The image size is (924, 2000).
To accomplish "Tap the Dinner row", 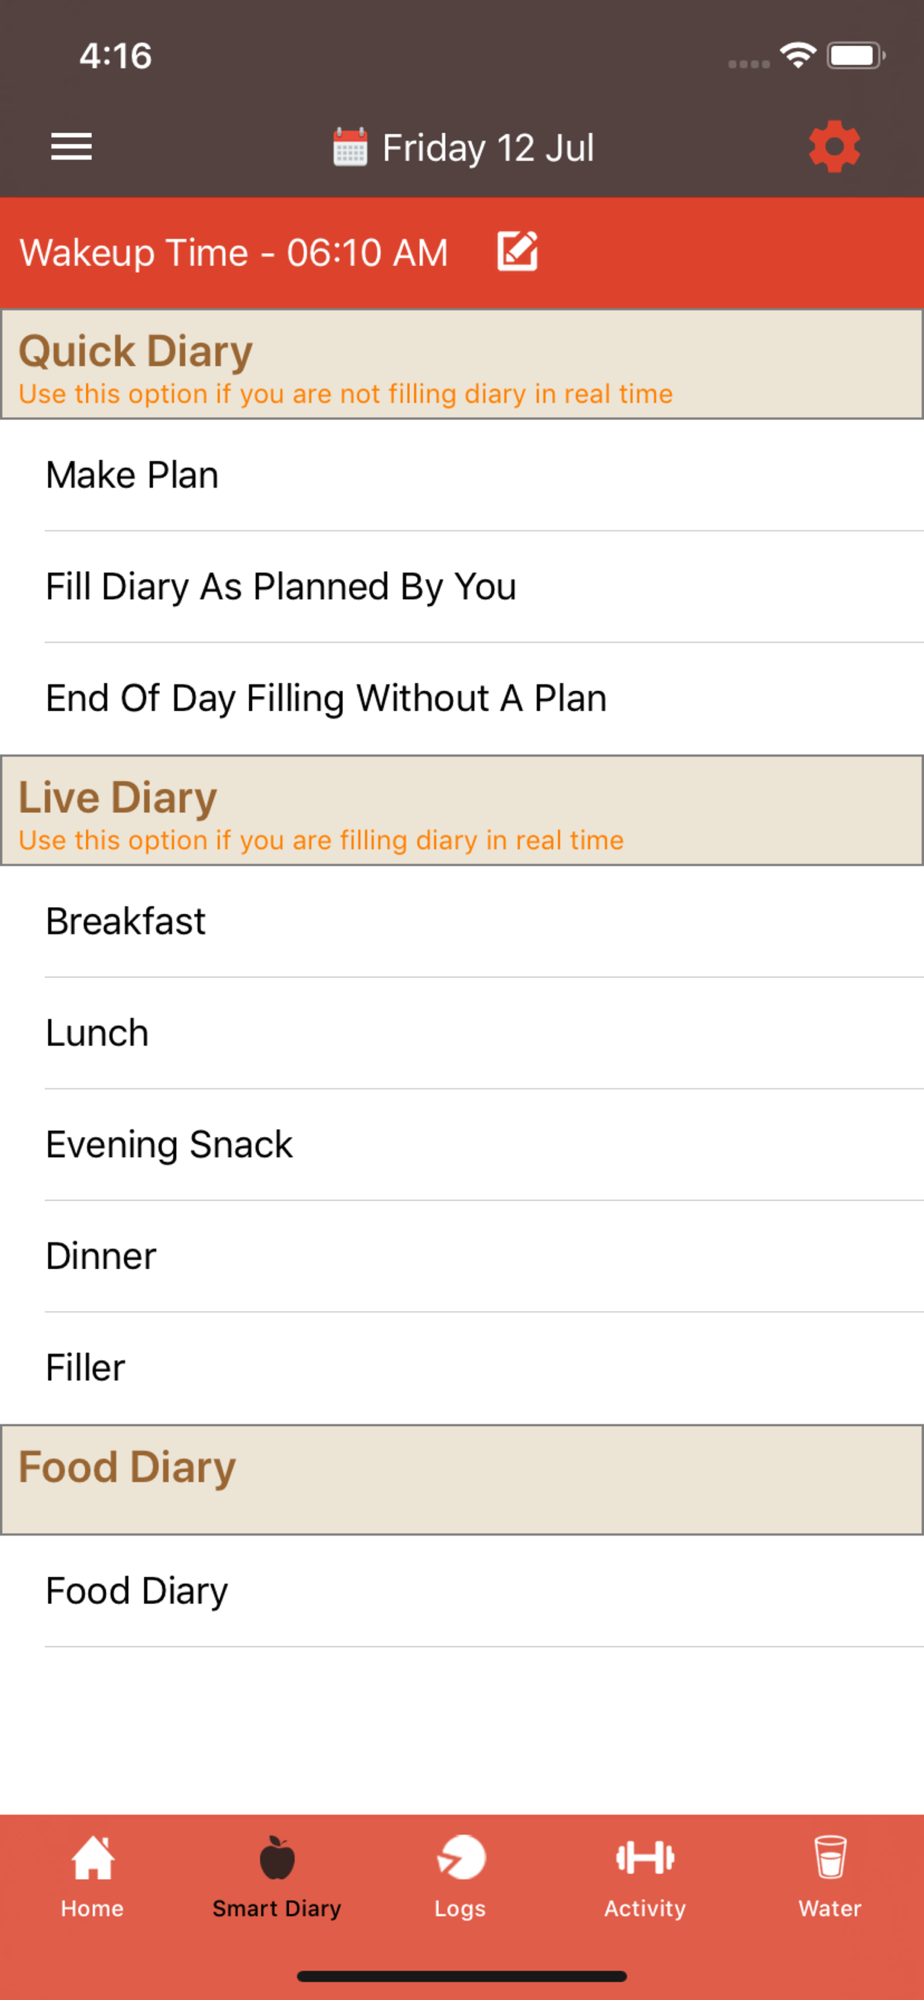I will [462, 1257].
